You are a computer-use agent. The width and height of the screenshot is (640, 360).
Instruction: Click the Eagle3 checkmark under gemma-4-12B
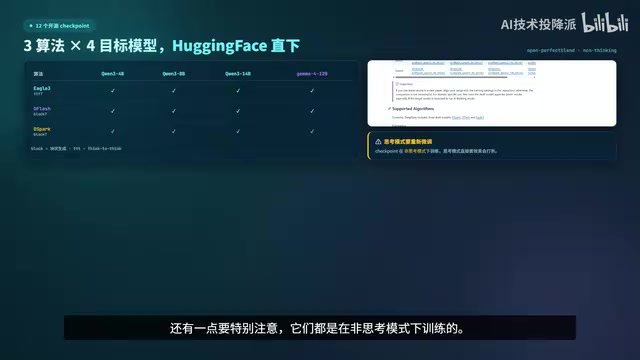click(312, 91)
